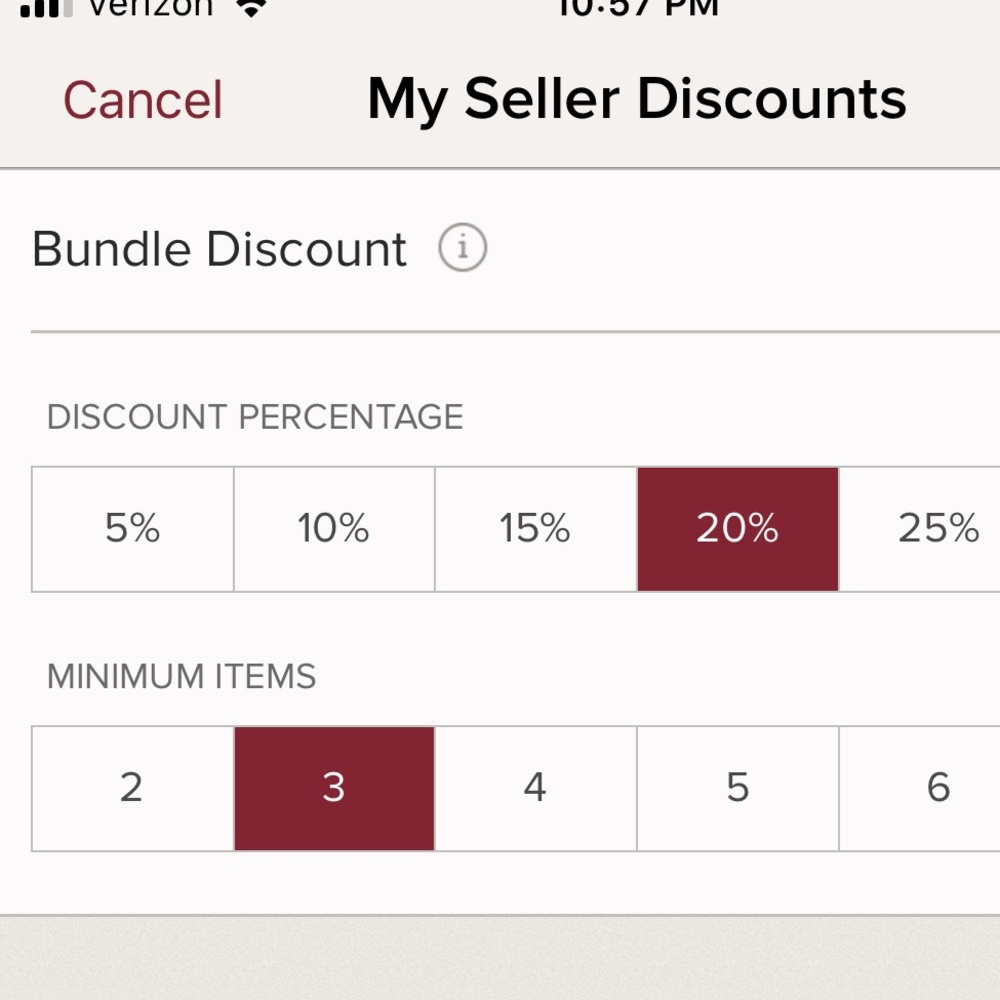Tap the cellular signal strength icon
Image resolution: width=1000 pixels, height=1000 pixels.
tap(46, 8)
